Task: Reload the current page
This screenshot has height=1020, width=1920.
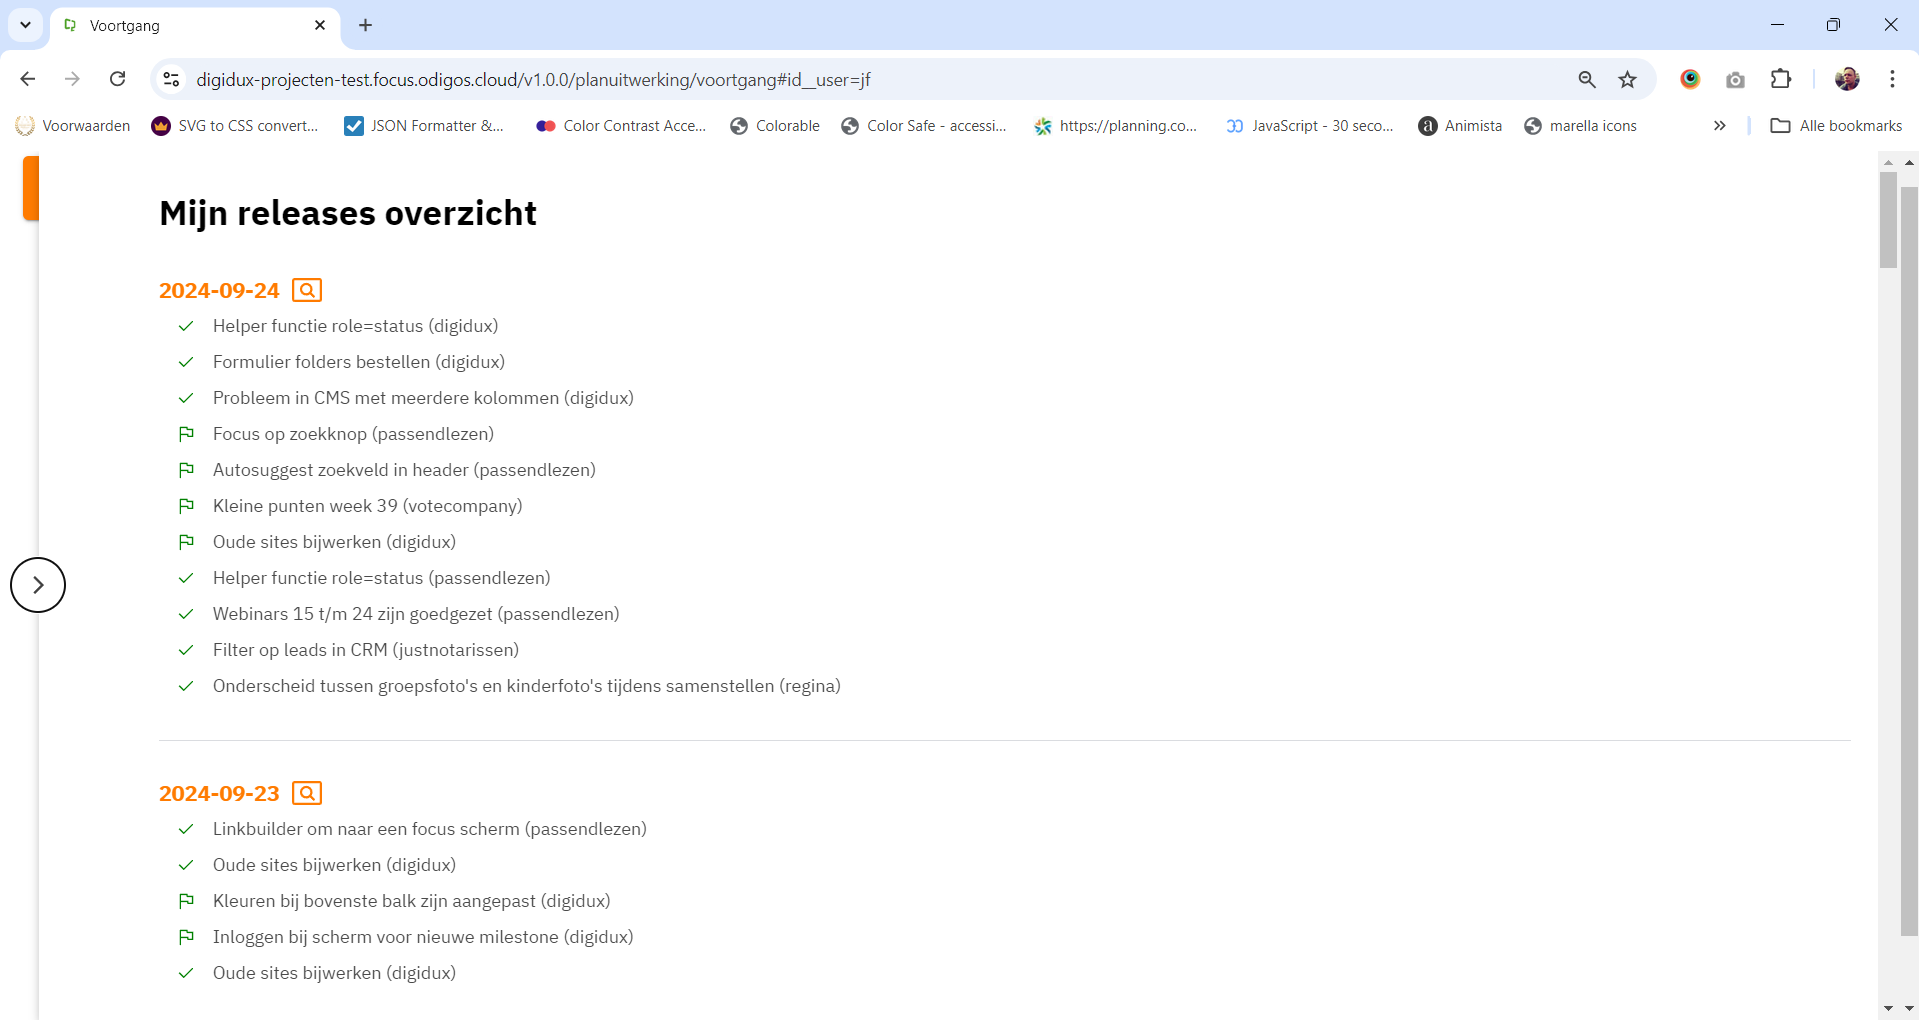Action: point(118,79)
